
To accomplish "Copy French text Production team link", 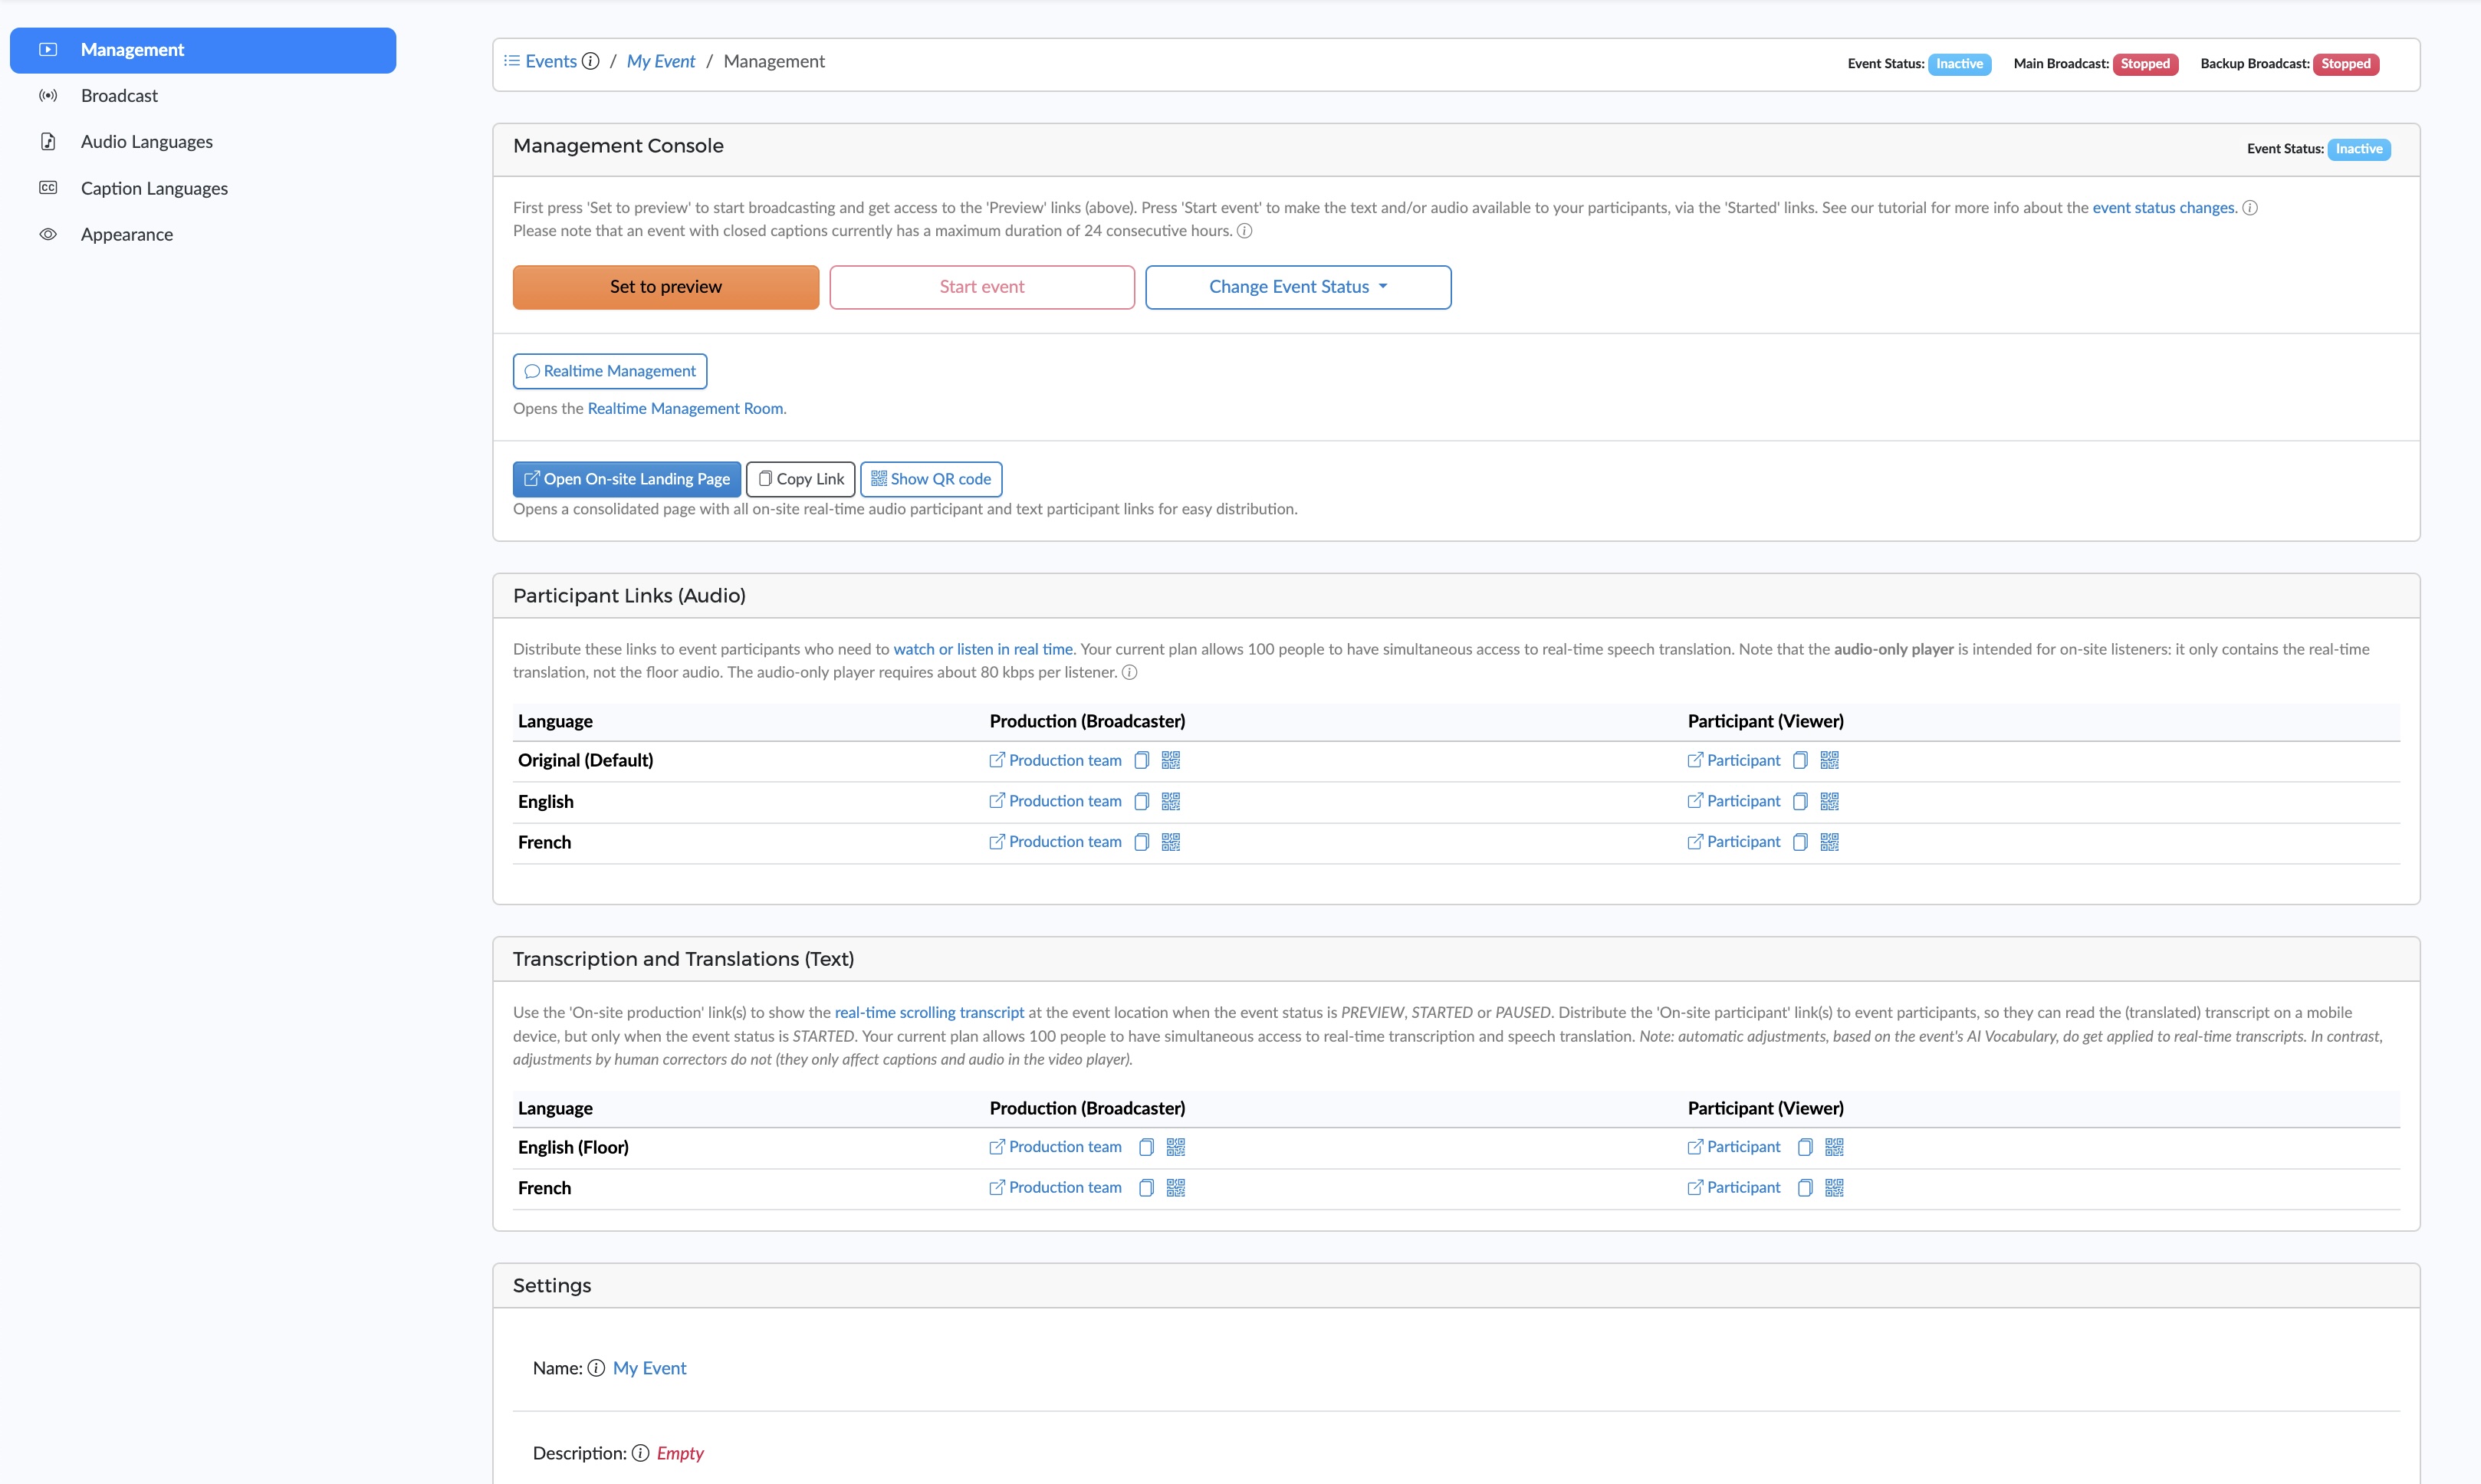I will pyautogui.click(x=1146, y=1188).
